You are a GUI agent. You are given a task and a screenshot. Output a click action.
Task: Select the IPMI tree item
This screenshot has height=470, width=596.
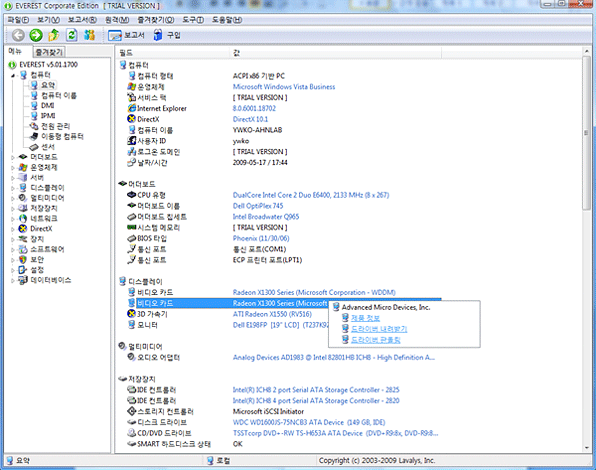point(48,116)
